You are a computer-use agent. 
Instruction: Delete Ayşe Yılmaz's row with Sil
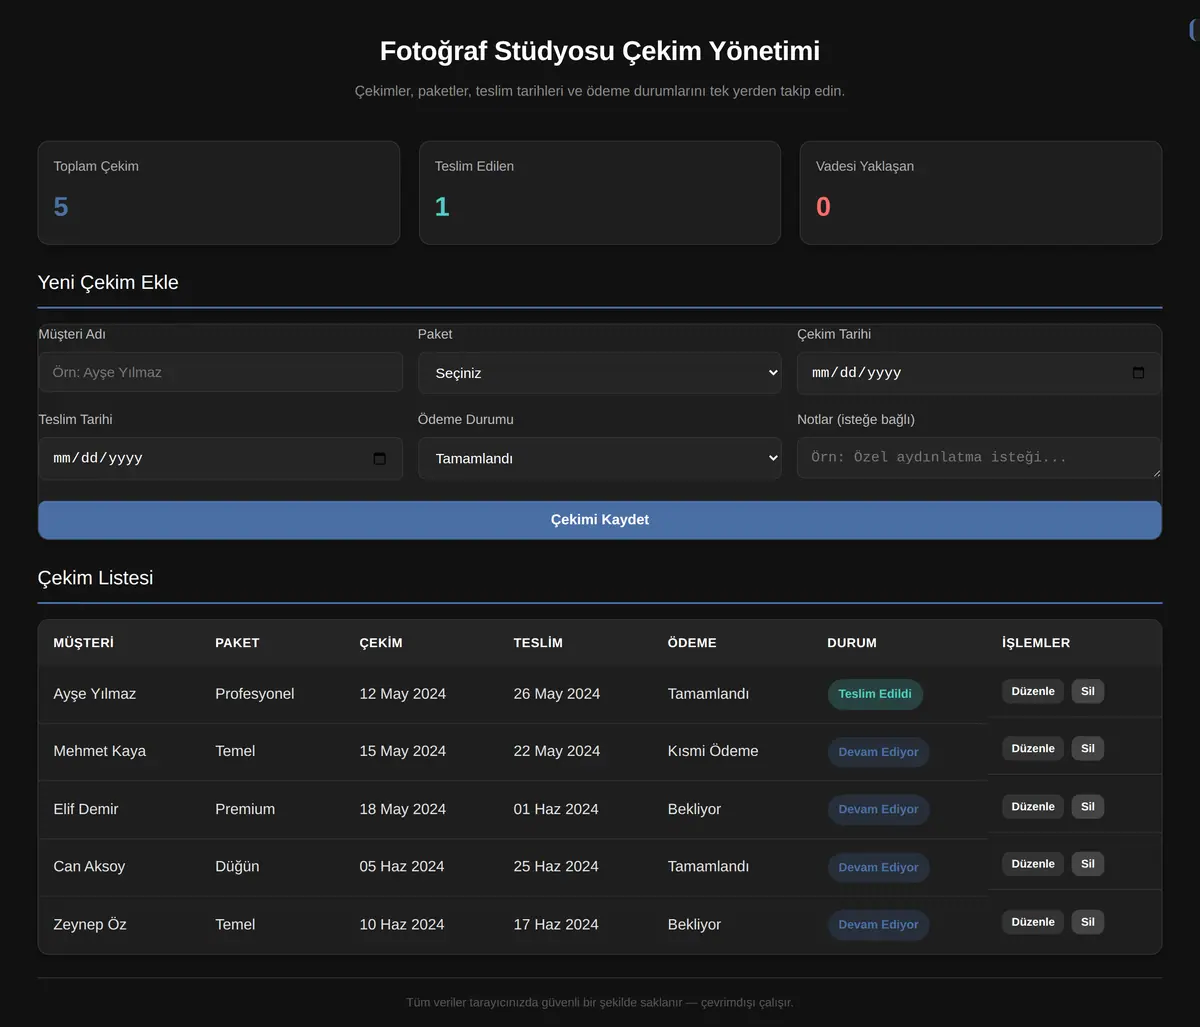1088,692
